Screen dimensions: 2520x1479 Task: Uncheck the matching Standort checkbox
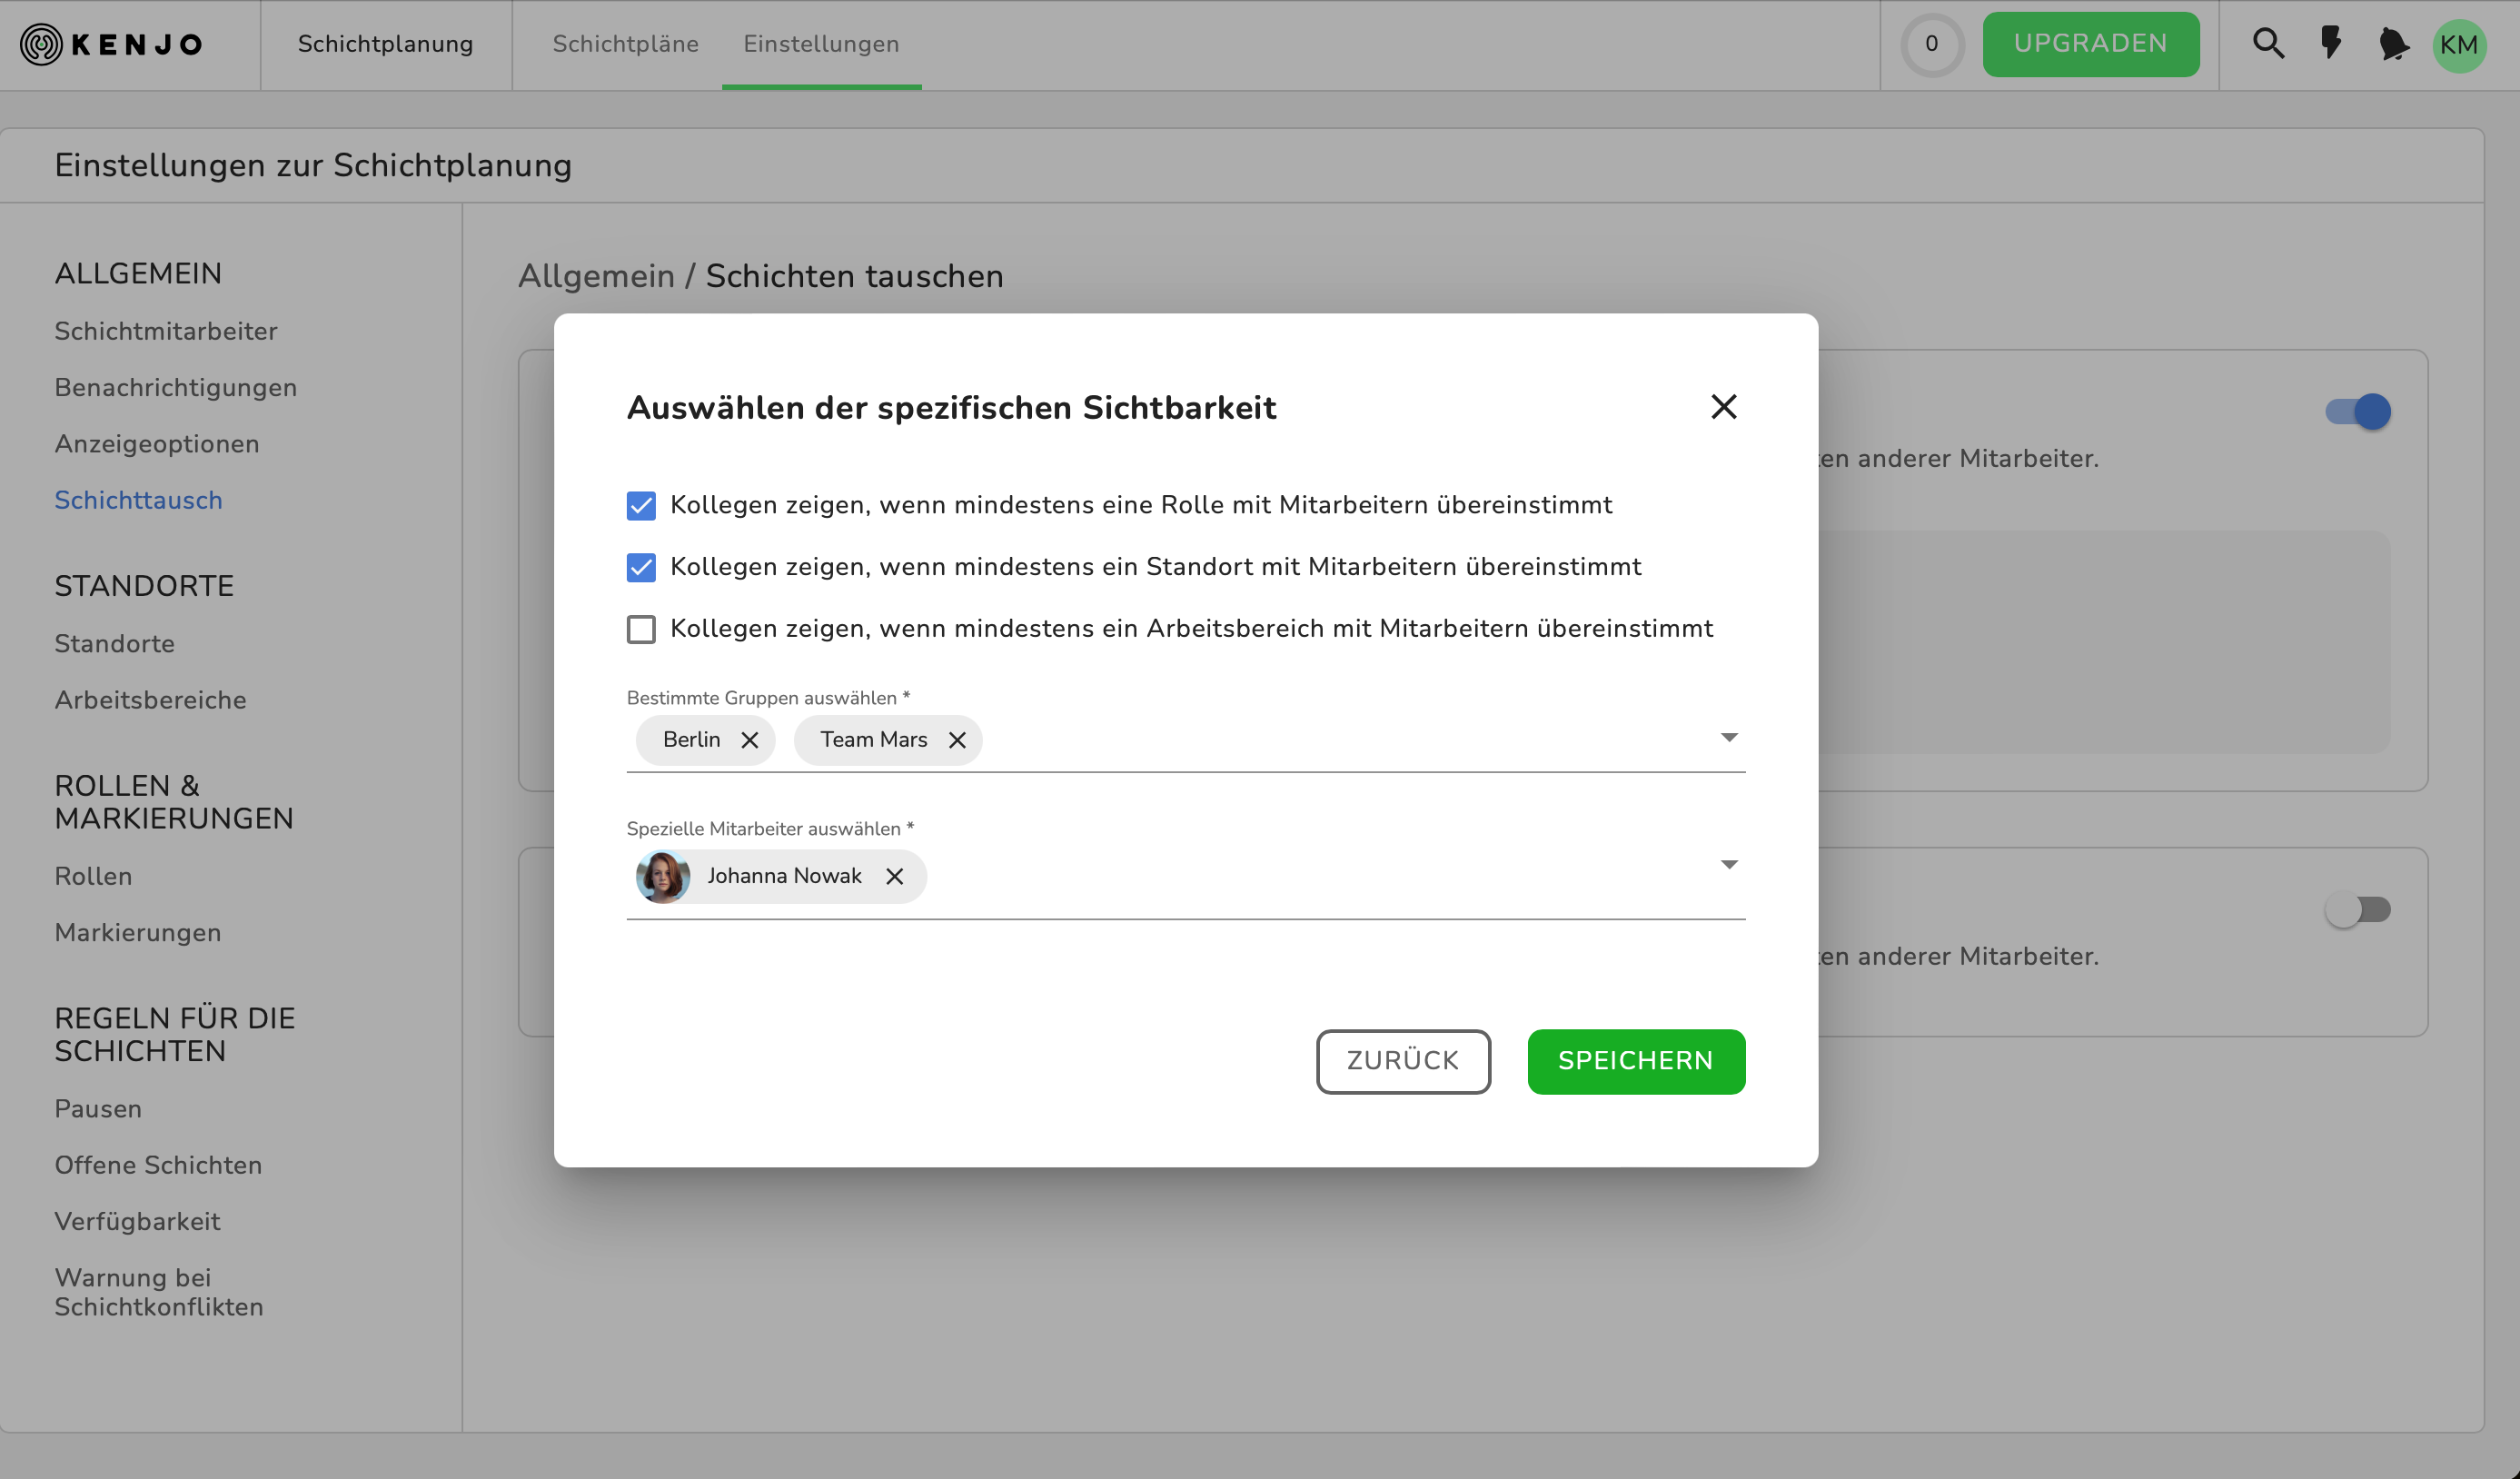641,568
